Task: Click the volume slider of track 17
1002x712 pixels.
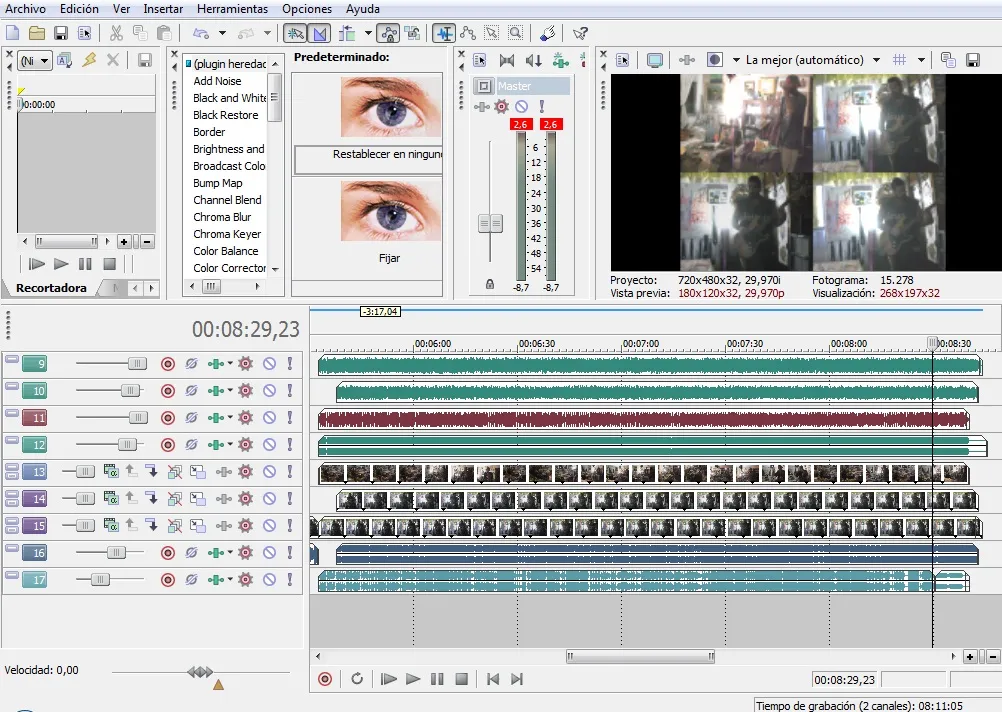Action: click(x=100, y=579)
